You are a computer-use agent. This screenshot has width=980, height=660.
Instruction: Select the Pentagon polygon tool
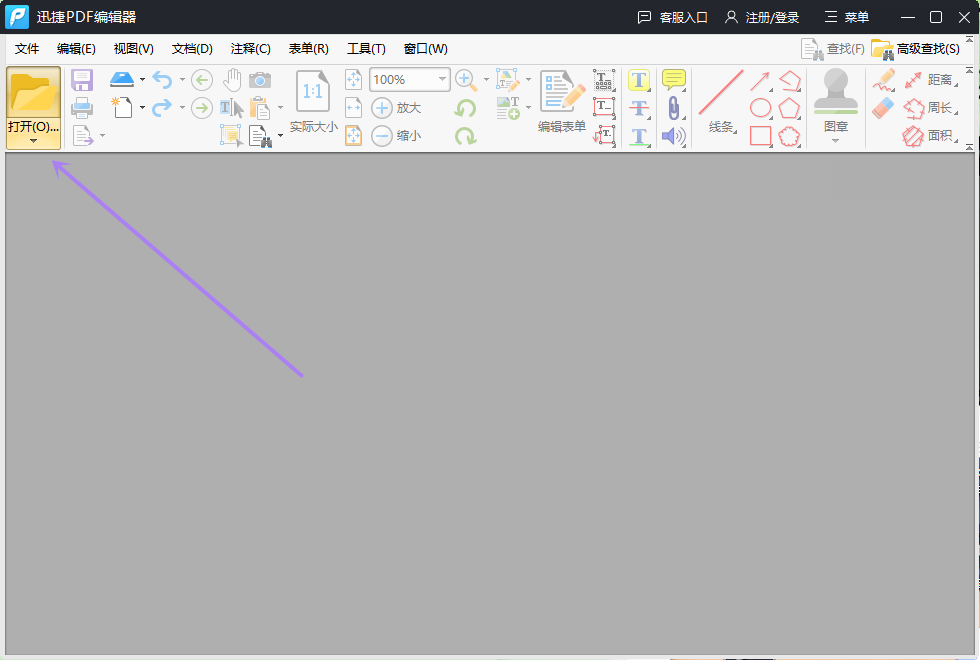[x=789, y=108]
